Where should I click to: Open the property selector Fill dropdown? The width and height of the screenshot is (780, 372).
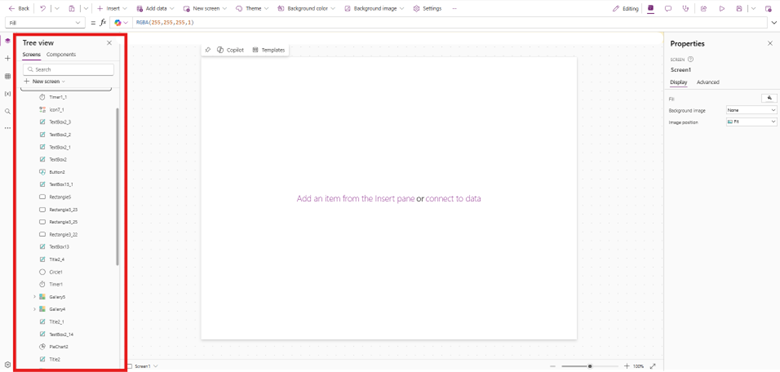coord(45,23)
